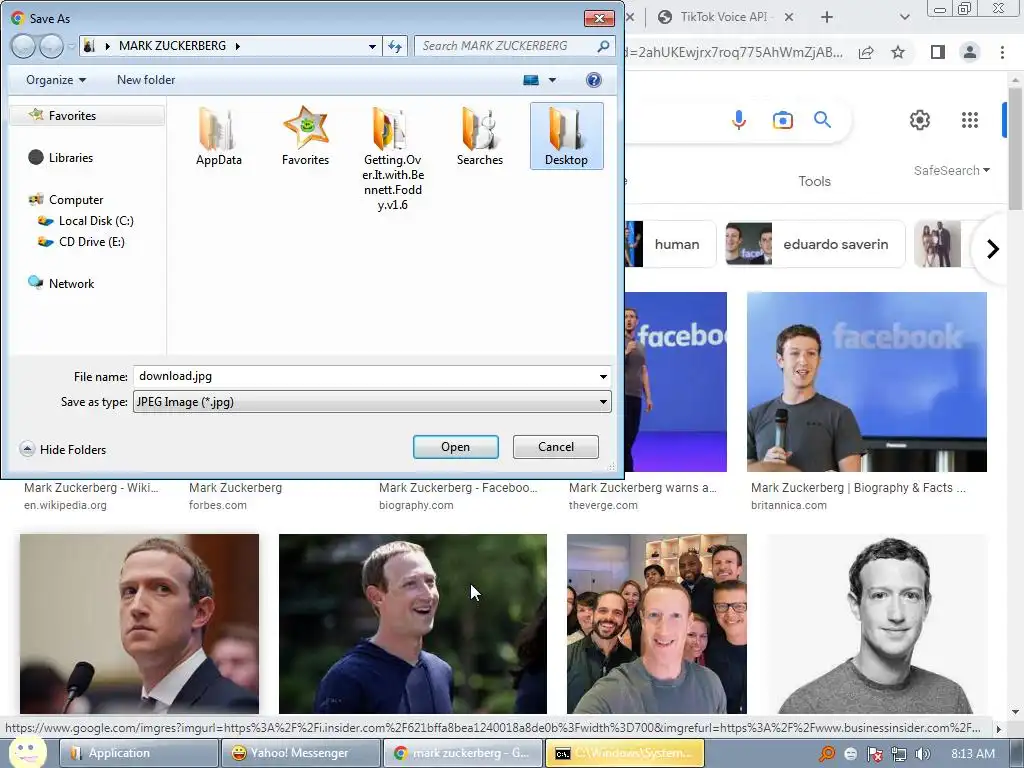
Task: Select the 'eduardo saverin' suggestion chip
Action: click(x=815, y=244)
